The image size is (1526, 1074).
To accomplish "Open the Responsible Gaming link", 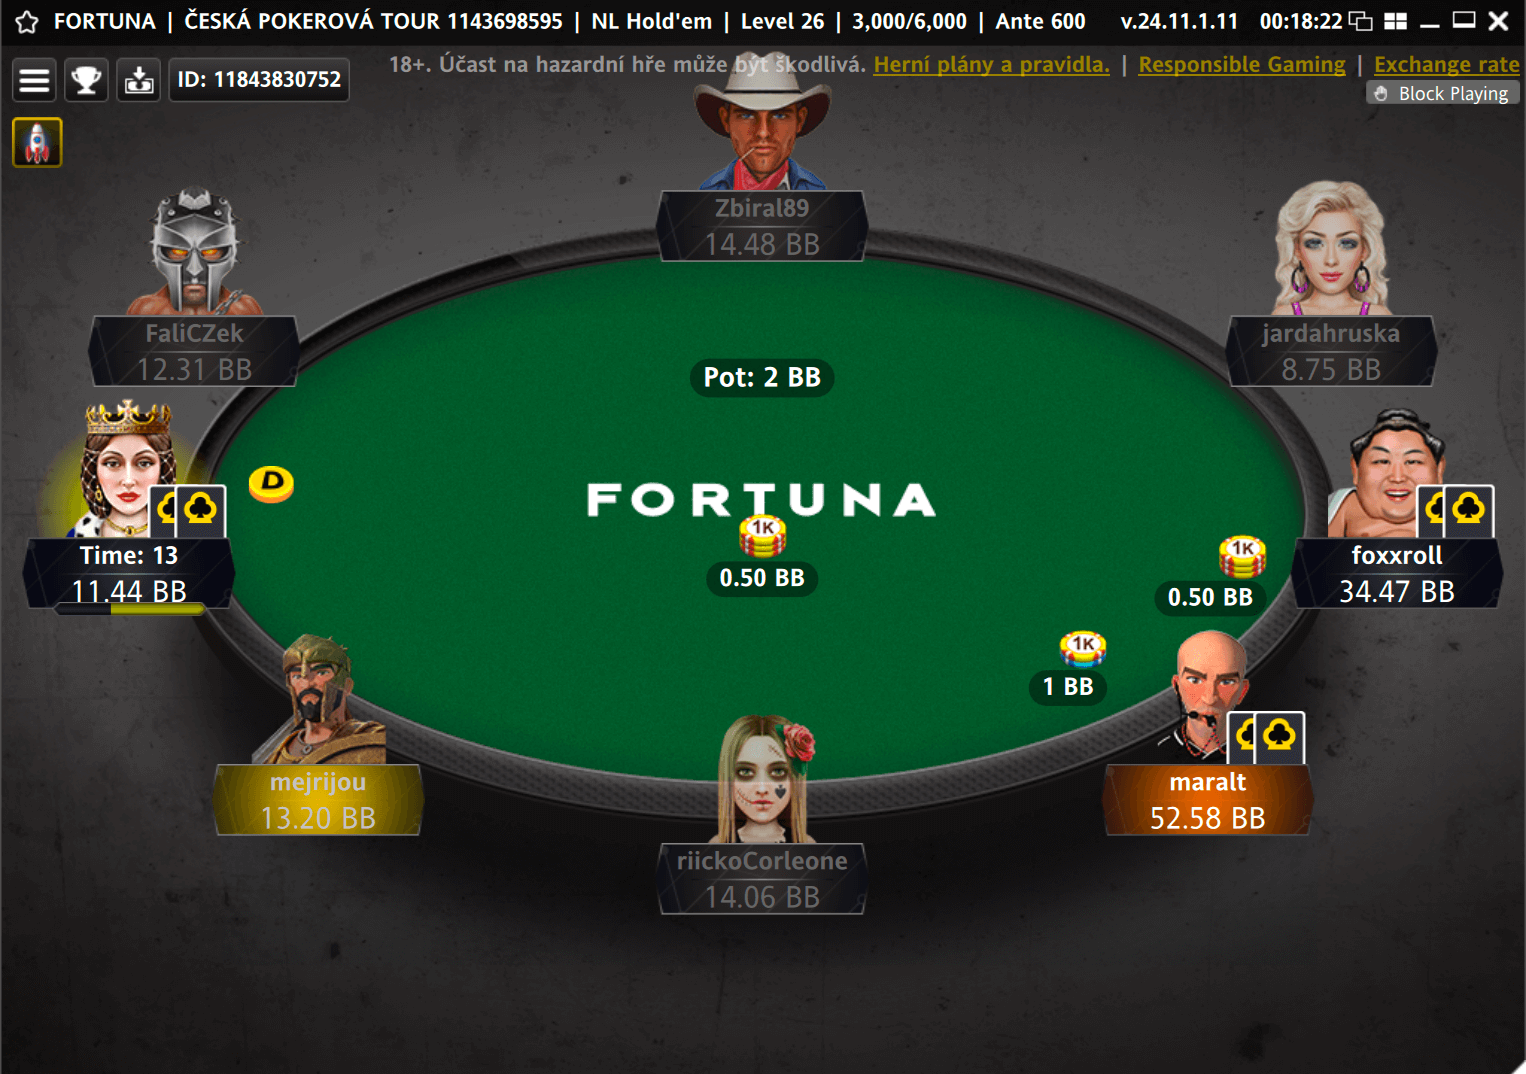I will point(1242,65).
